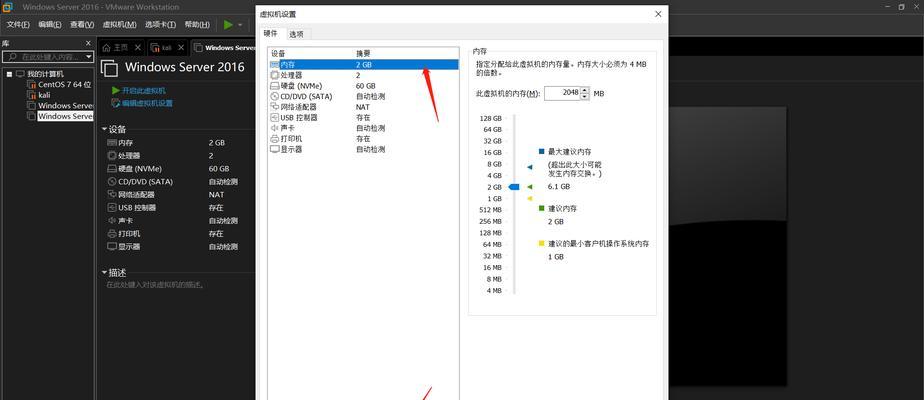Select the 内存 memory icon in settings dialog
The image size is (924, 400).
click(274, 65)
